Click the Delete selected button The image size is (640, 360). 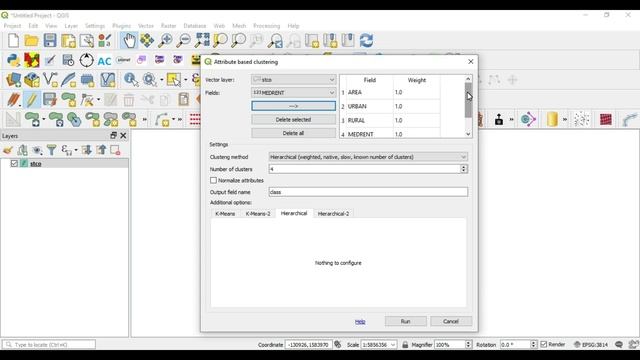point(293,120)
